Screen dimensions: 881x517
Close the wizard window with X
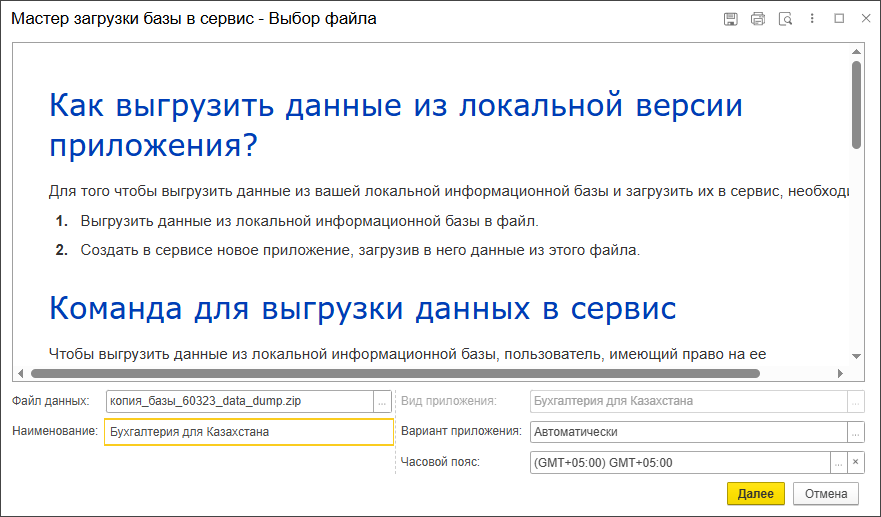click(x=866, y=19)
